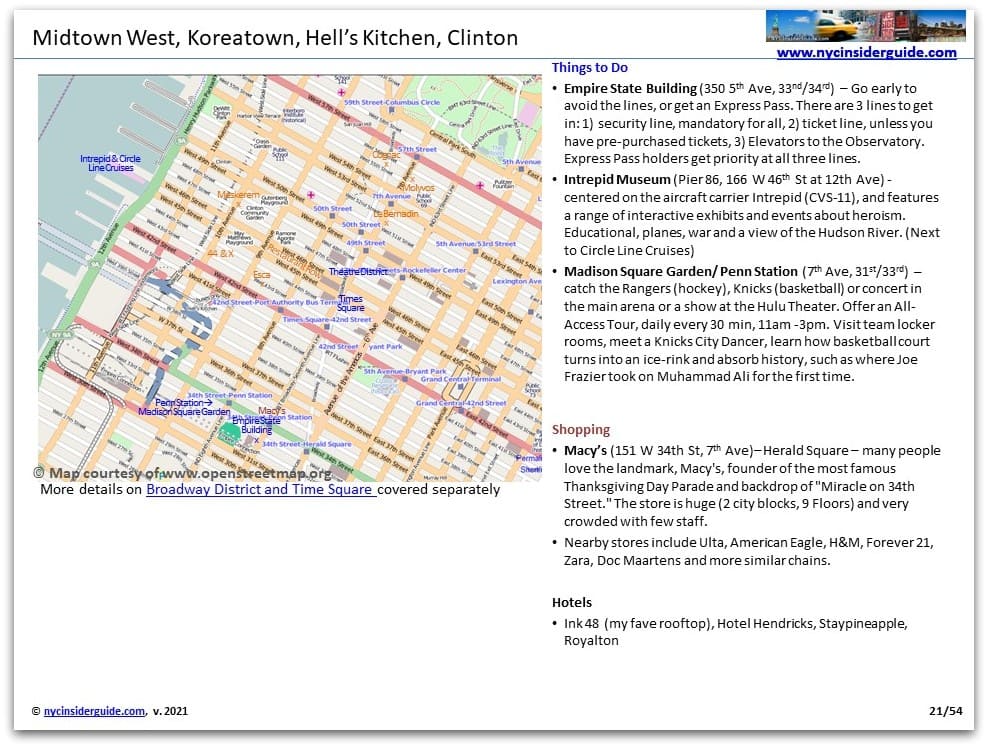Click the 'Empire State Building' blue map label

(256, 425)
